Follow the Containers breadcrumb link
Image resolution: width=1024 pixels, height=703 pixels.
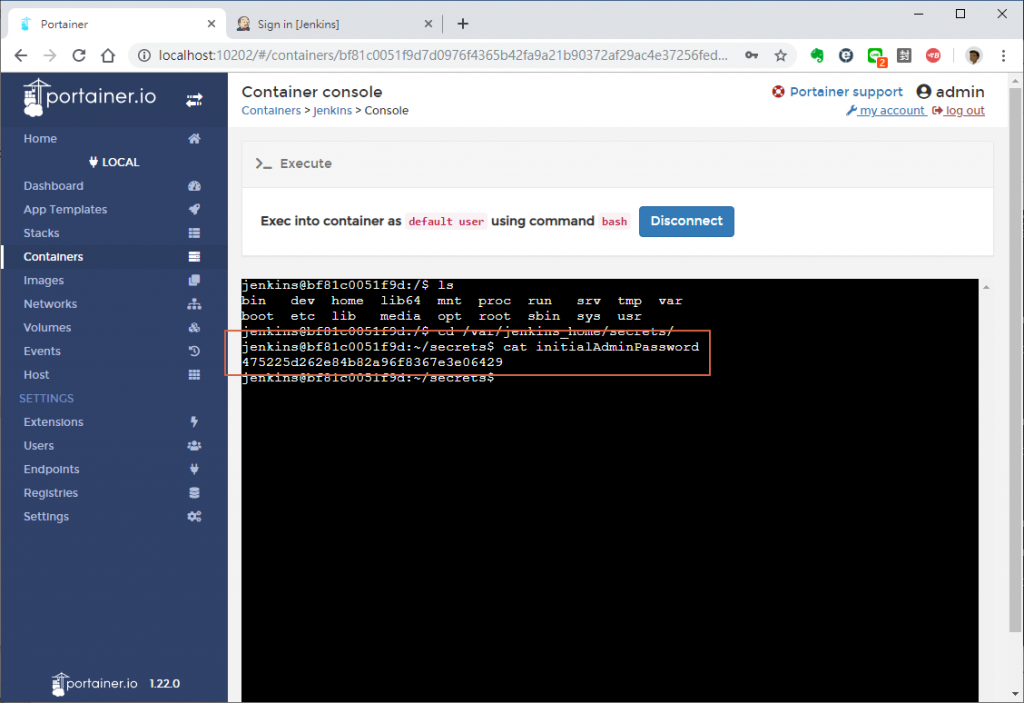point(271,110)
